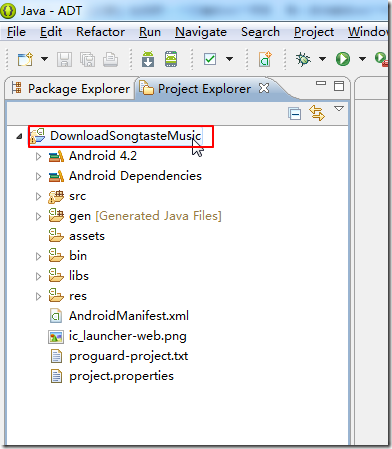Click the Android Lint check icon
Viewport: 392px width, 449px height.
coord(210,59)
